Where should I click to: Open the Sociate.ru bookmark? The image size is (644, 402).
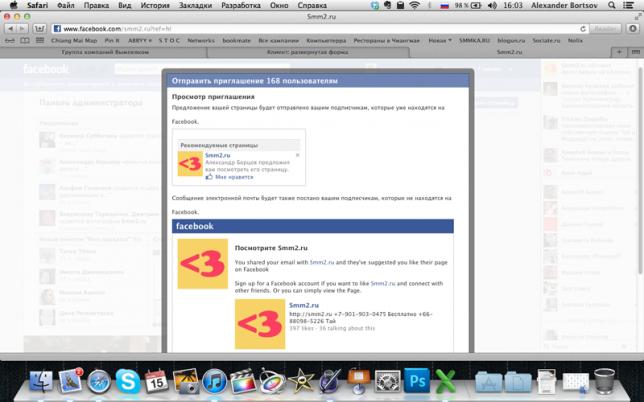click(546, 41)
